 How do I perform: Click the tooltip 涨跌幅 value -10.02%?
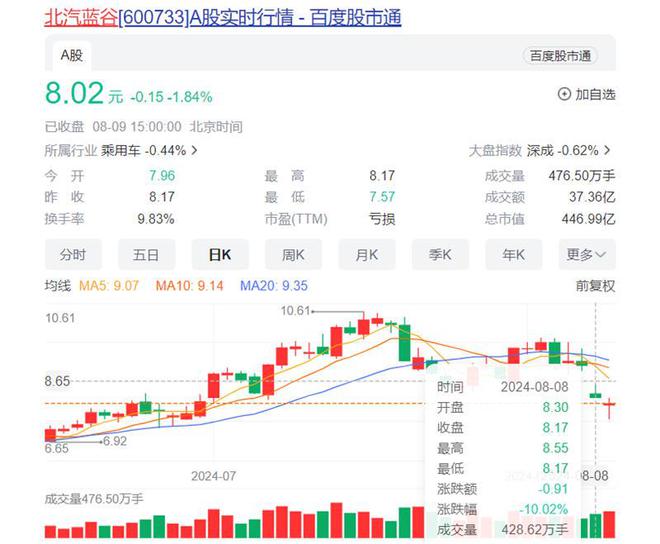tap(544, 509)
